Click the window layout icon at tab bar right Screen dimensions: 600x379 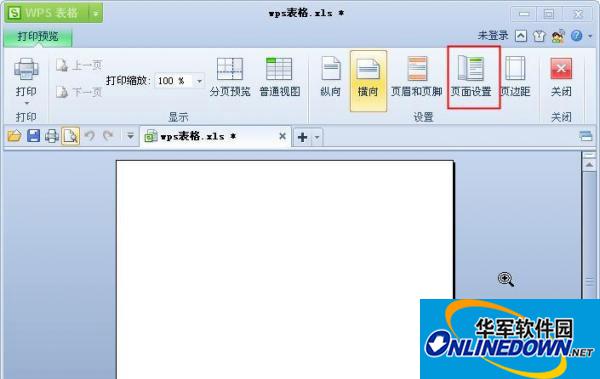585,136
